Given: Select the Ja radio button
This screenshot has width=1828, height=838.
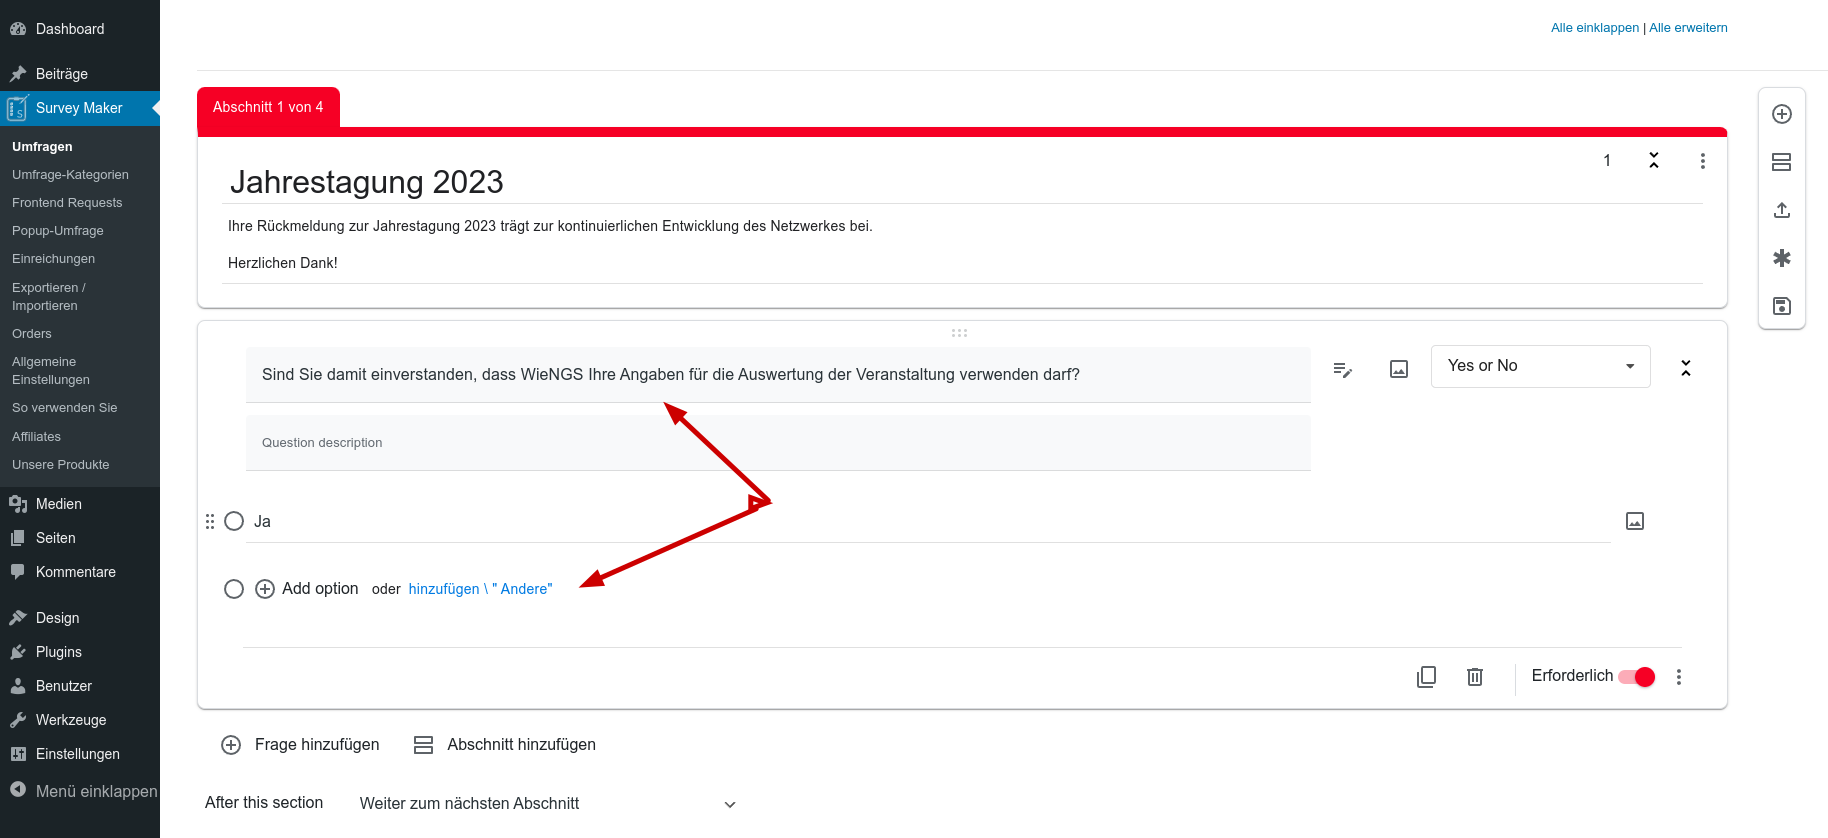Looking at the screenshot, I should pos(234,521).
